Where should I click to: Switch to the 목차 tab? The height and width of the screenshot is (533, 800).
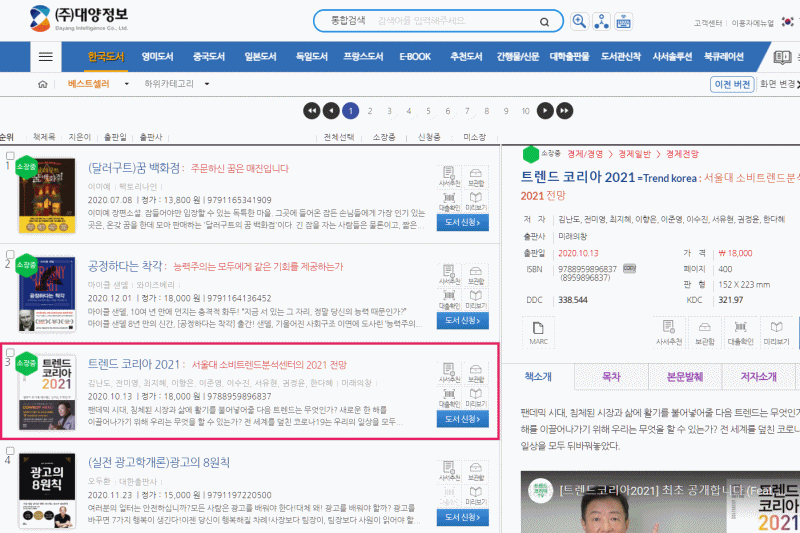click(609, 377)
